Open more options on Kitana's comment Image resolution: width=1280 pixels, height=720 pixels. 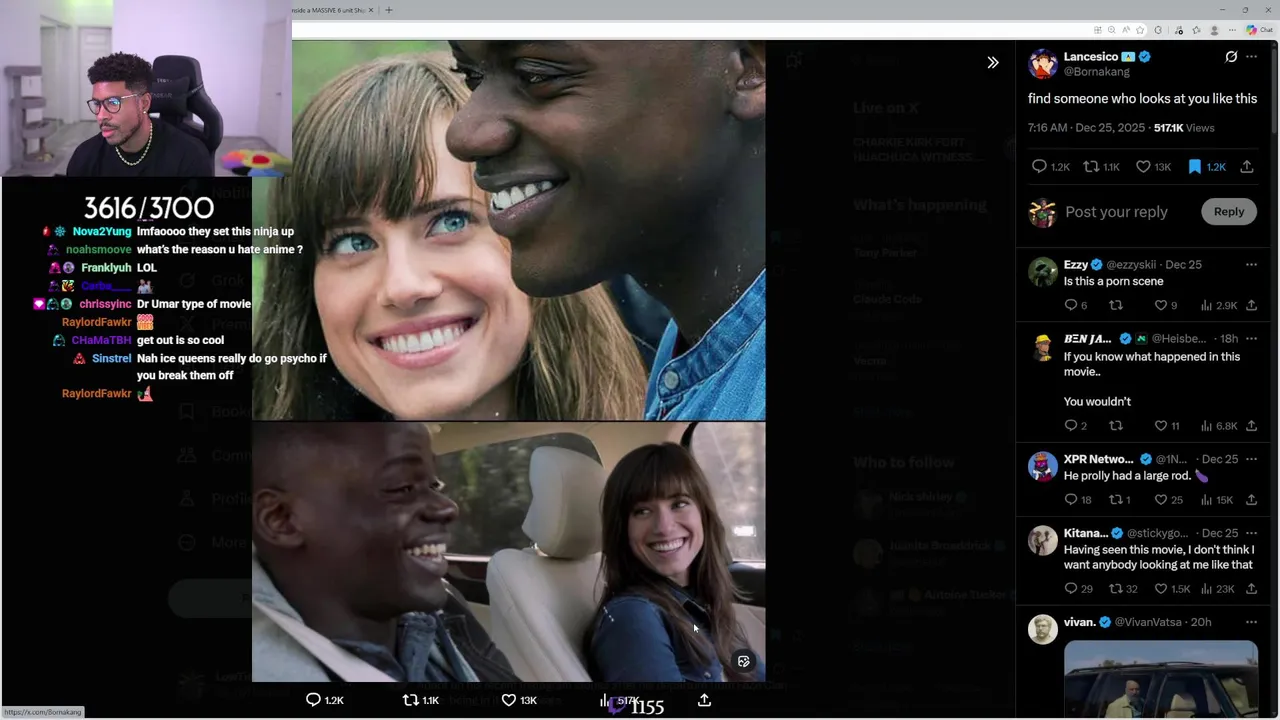point(1251,533)
